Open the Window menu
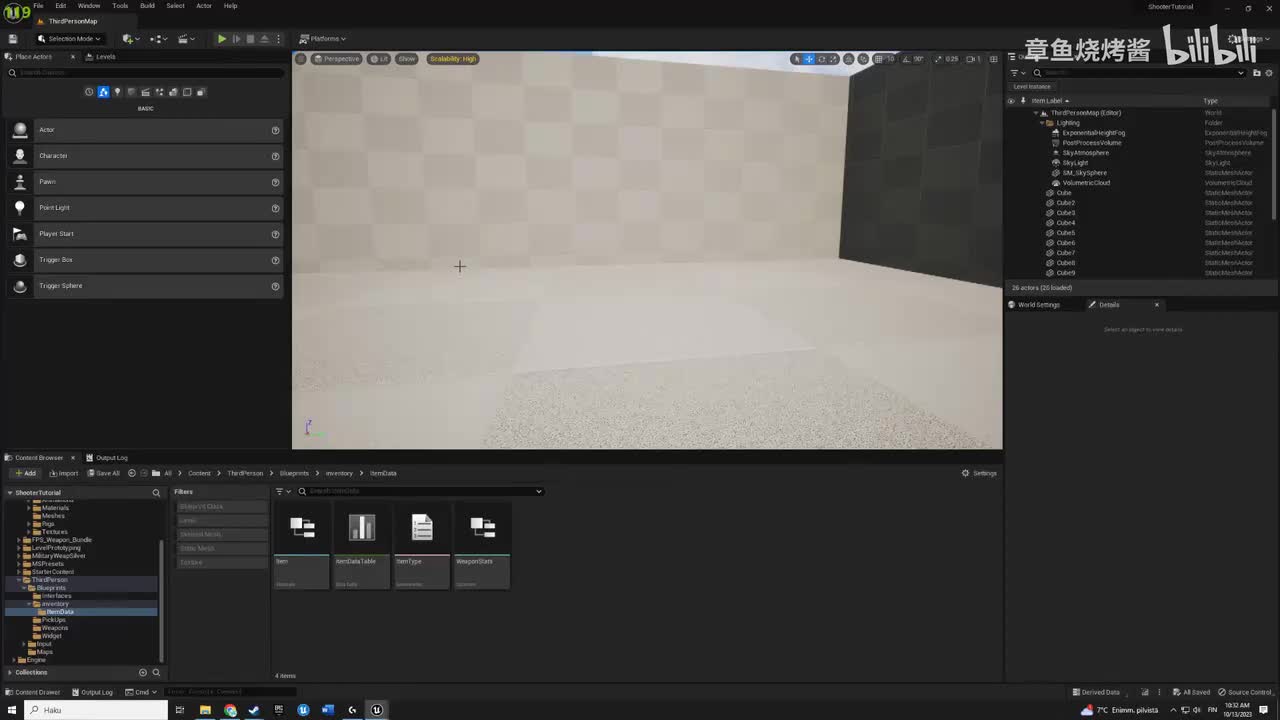The image size is (1280, 720). pos(89,6)
